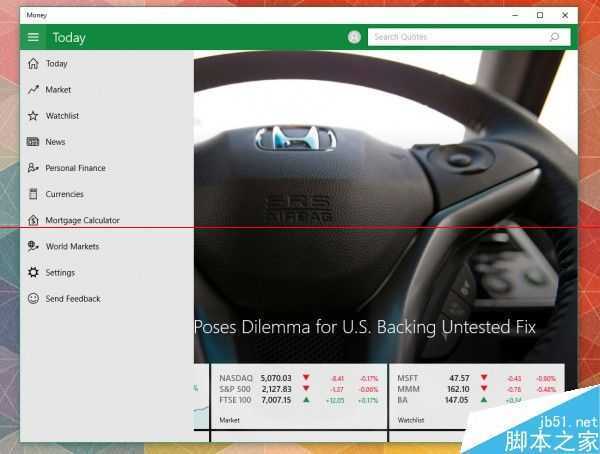This screenshot has height=454, width=600.
Task: Click the Settings gear icon
Action: (x=33, y=272)
